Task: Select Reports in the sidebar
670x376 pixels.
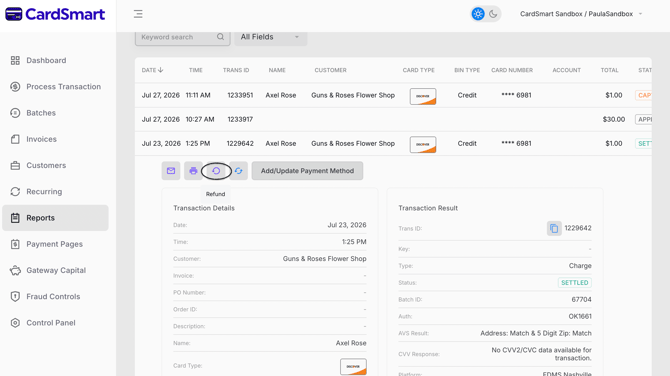Action: click(x=55, y=218)
